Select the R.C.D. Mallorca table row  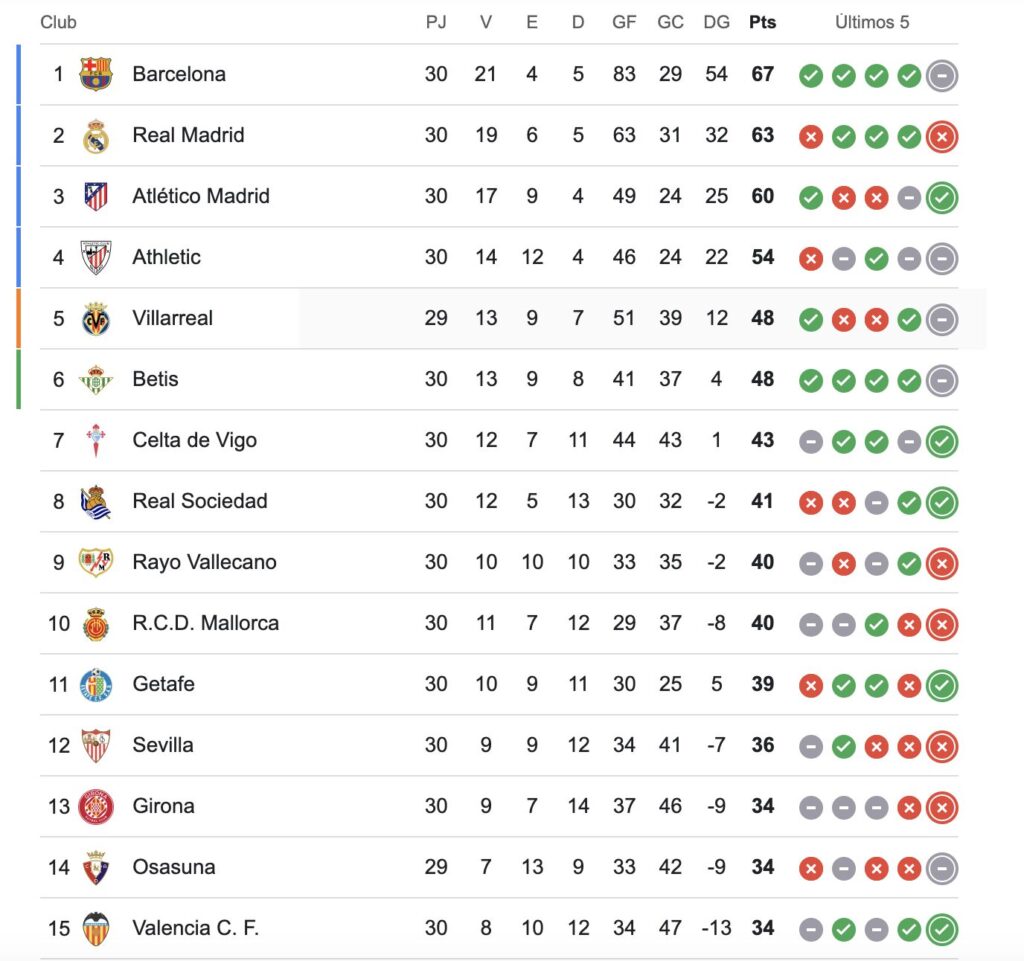coord(499,623)
